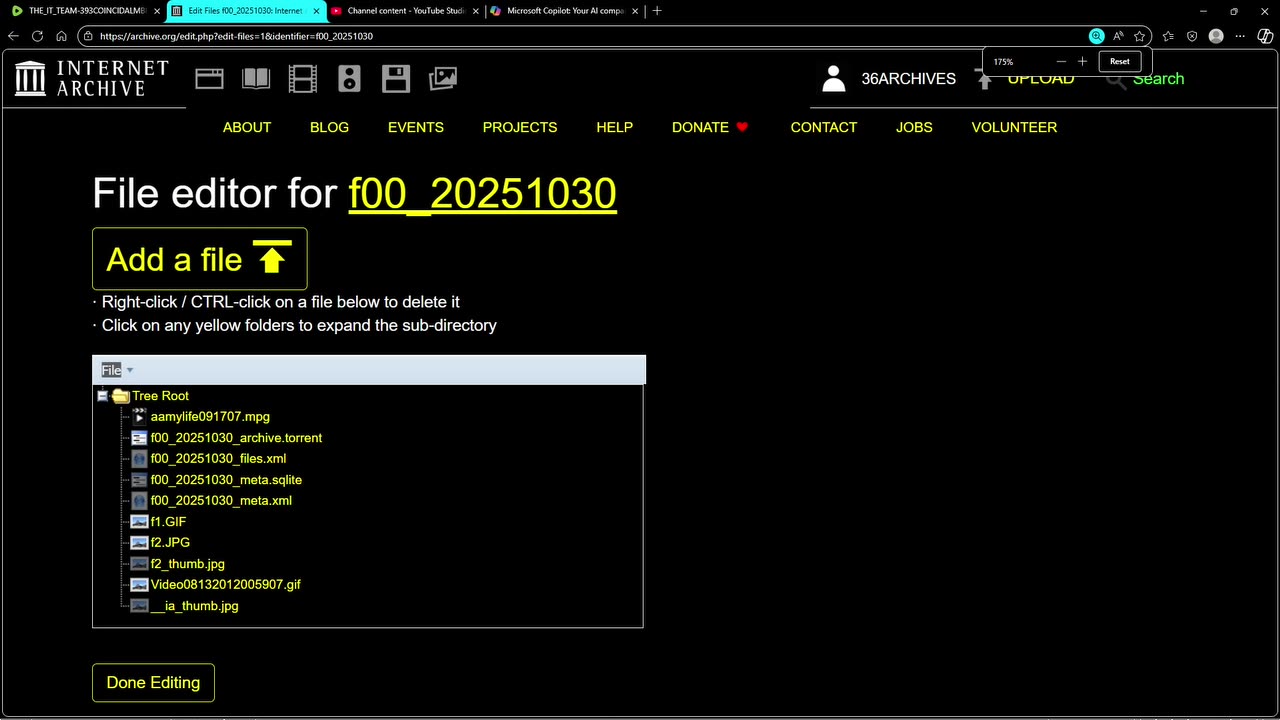
Task: Open the Software floppy-disk icon in navbar
Action: (x=396, y=79)
